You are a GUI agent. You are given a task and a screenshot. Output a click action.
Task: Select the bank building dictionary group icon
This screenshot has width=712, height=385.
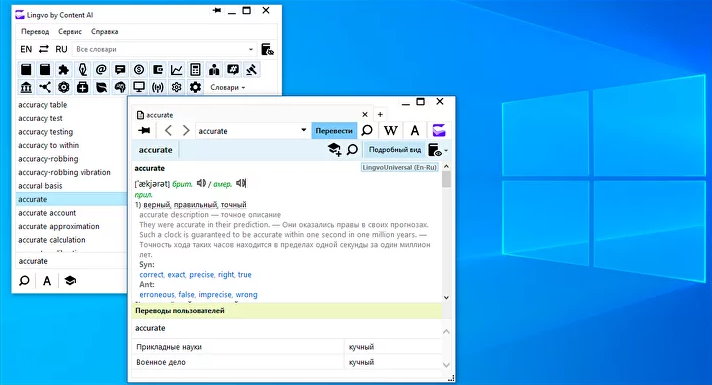pos(26,87)
